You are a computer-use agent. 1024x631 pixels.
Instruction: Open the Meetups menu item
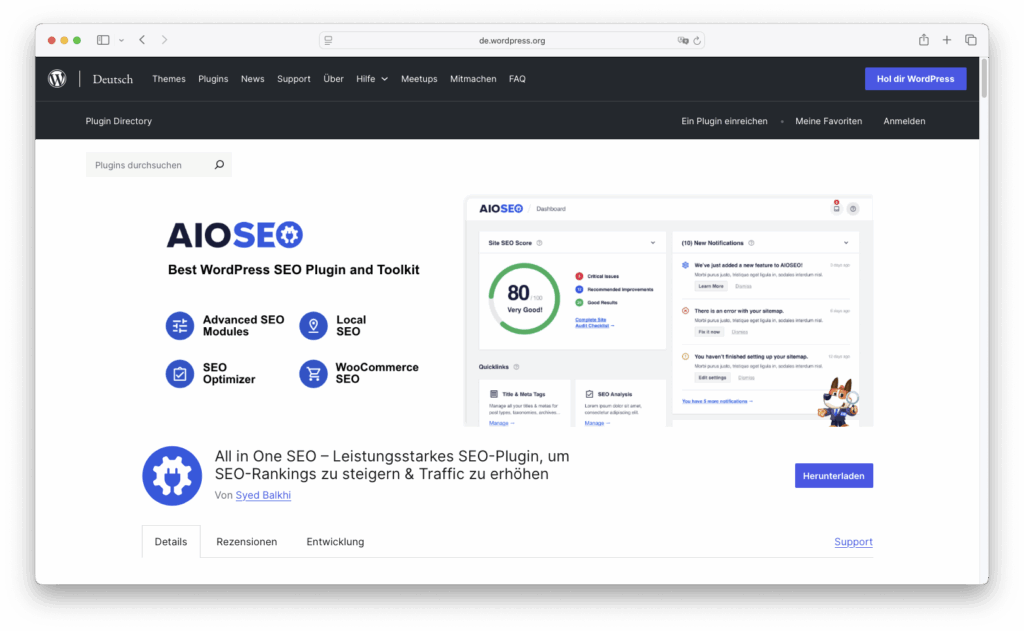[419, 78]
